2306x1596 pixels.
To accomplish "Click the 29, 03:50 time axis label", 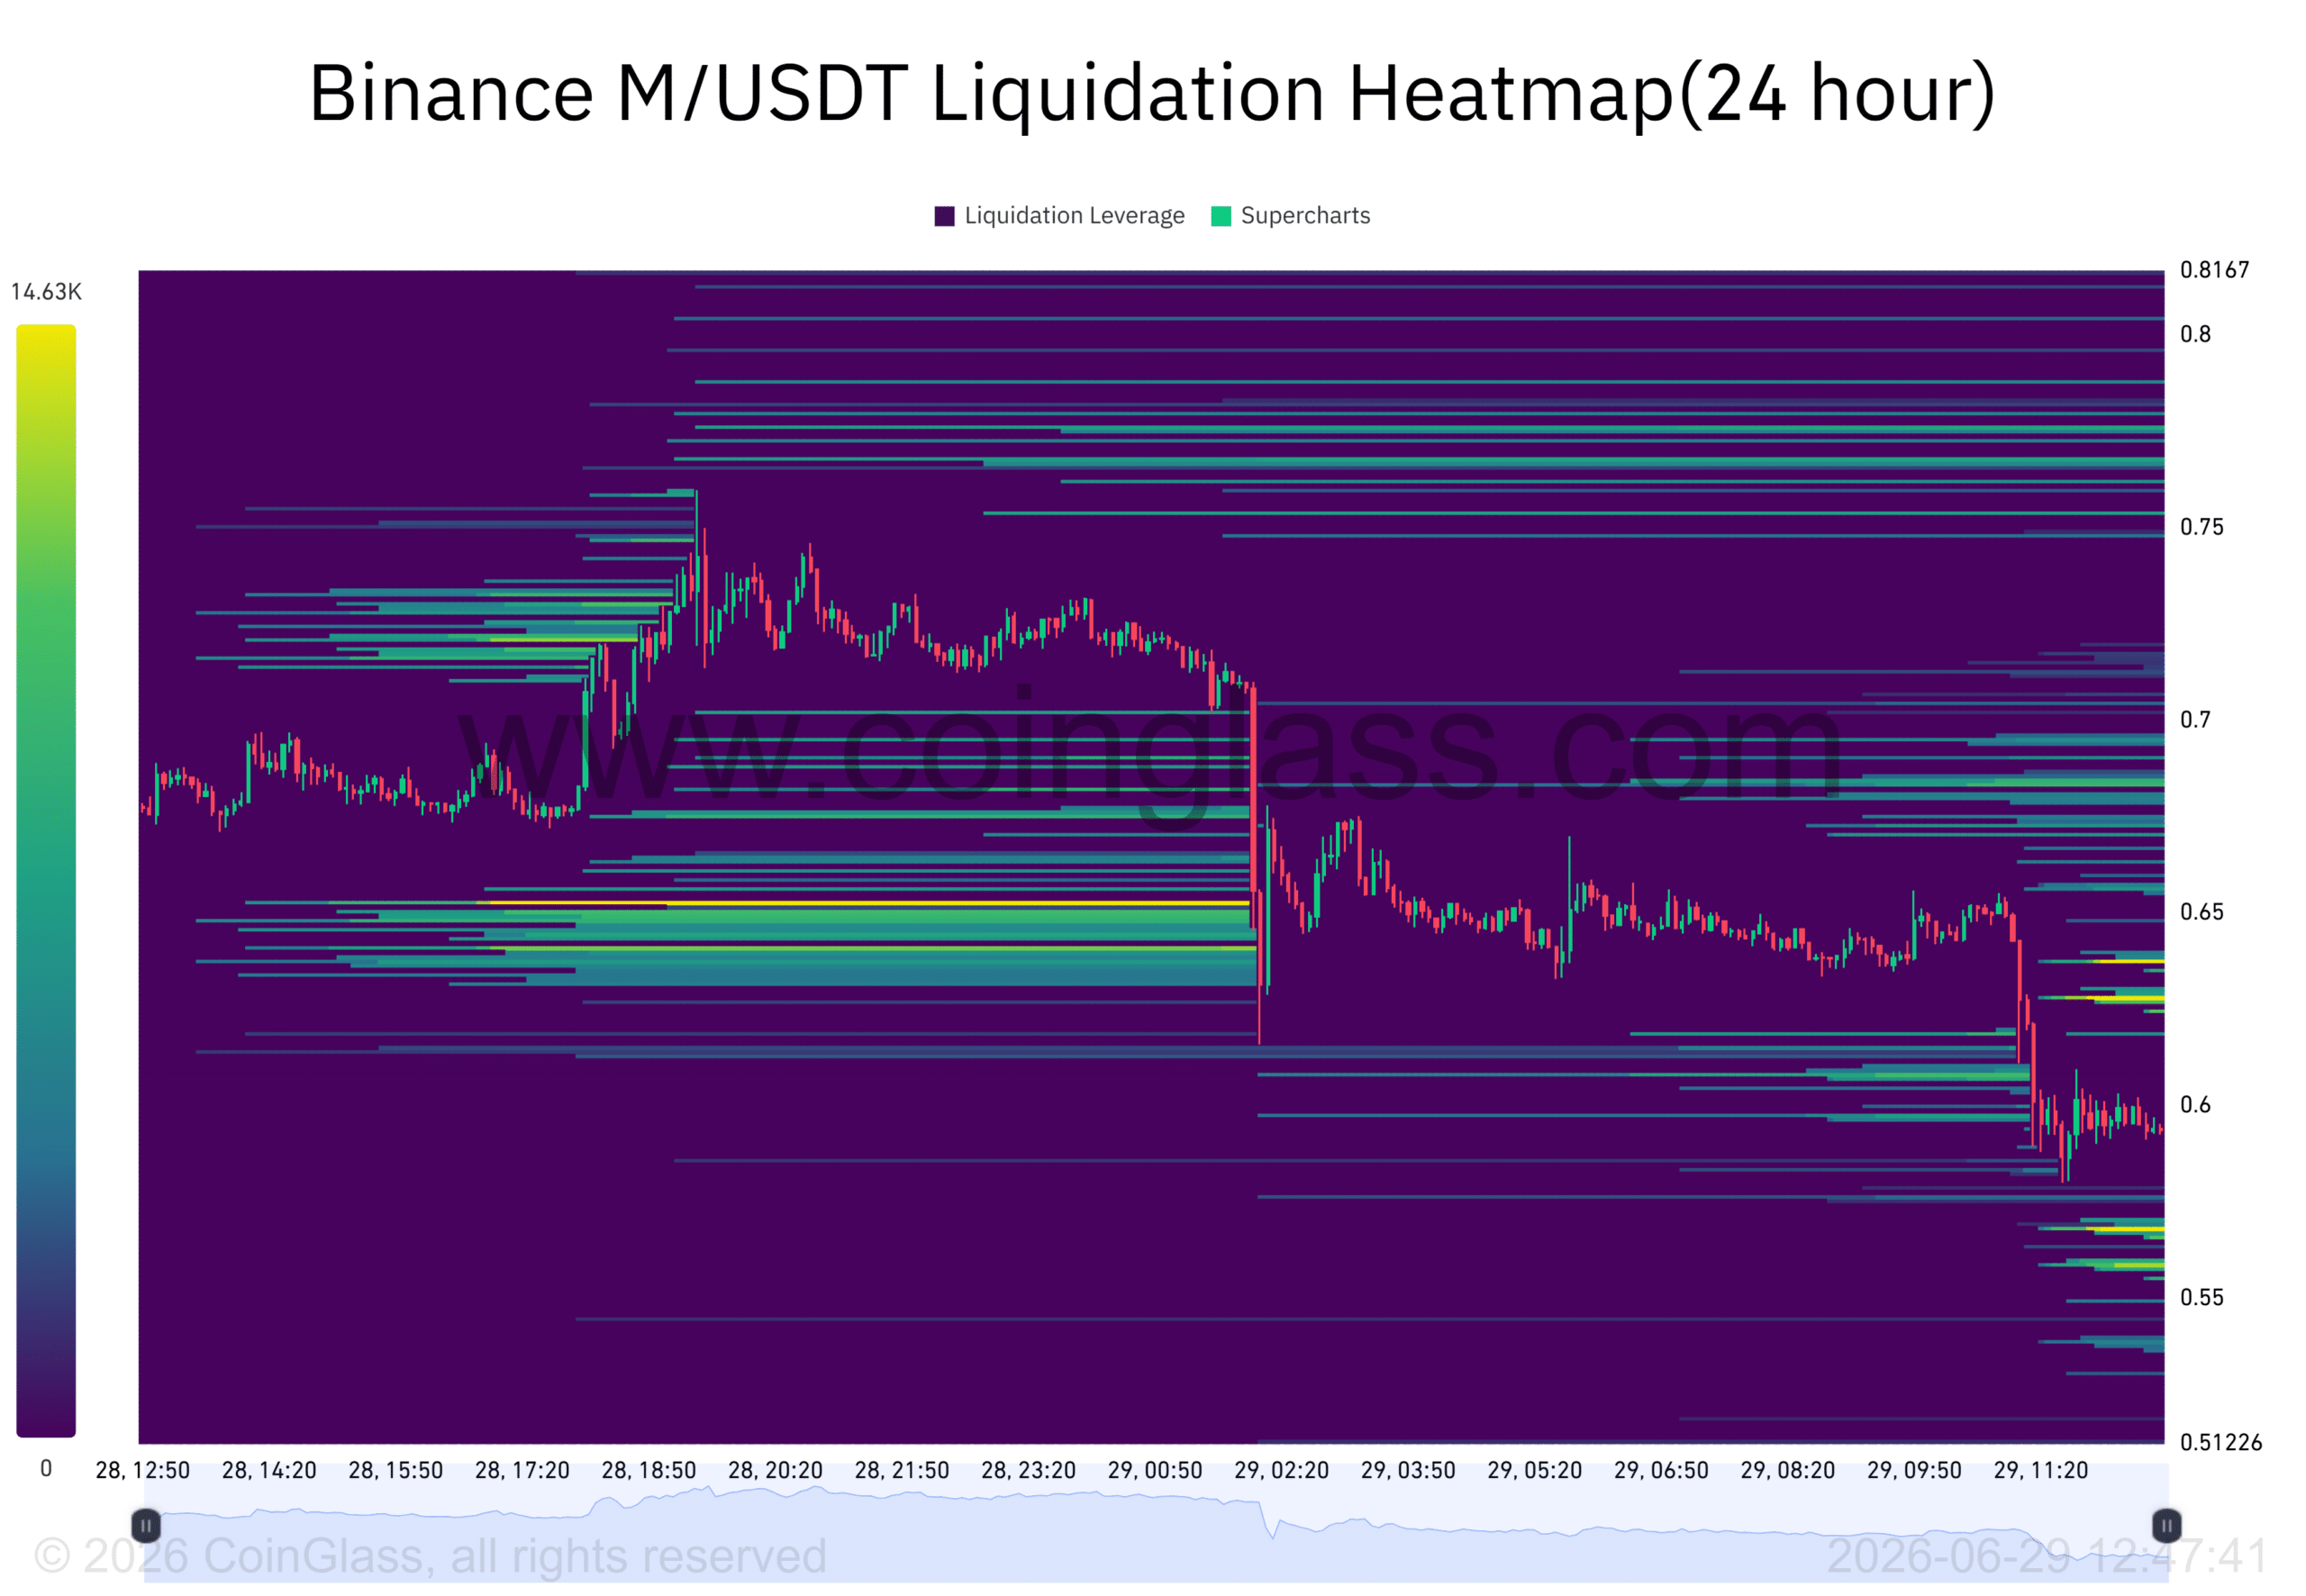I will pyautogui.click(x=1408, y=1470).
